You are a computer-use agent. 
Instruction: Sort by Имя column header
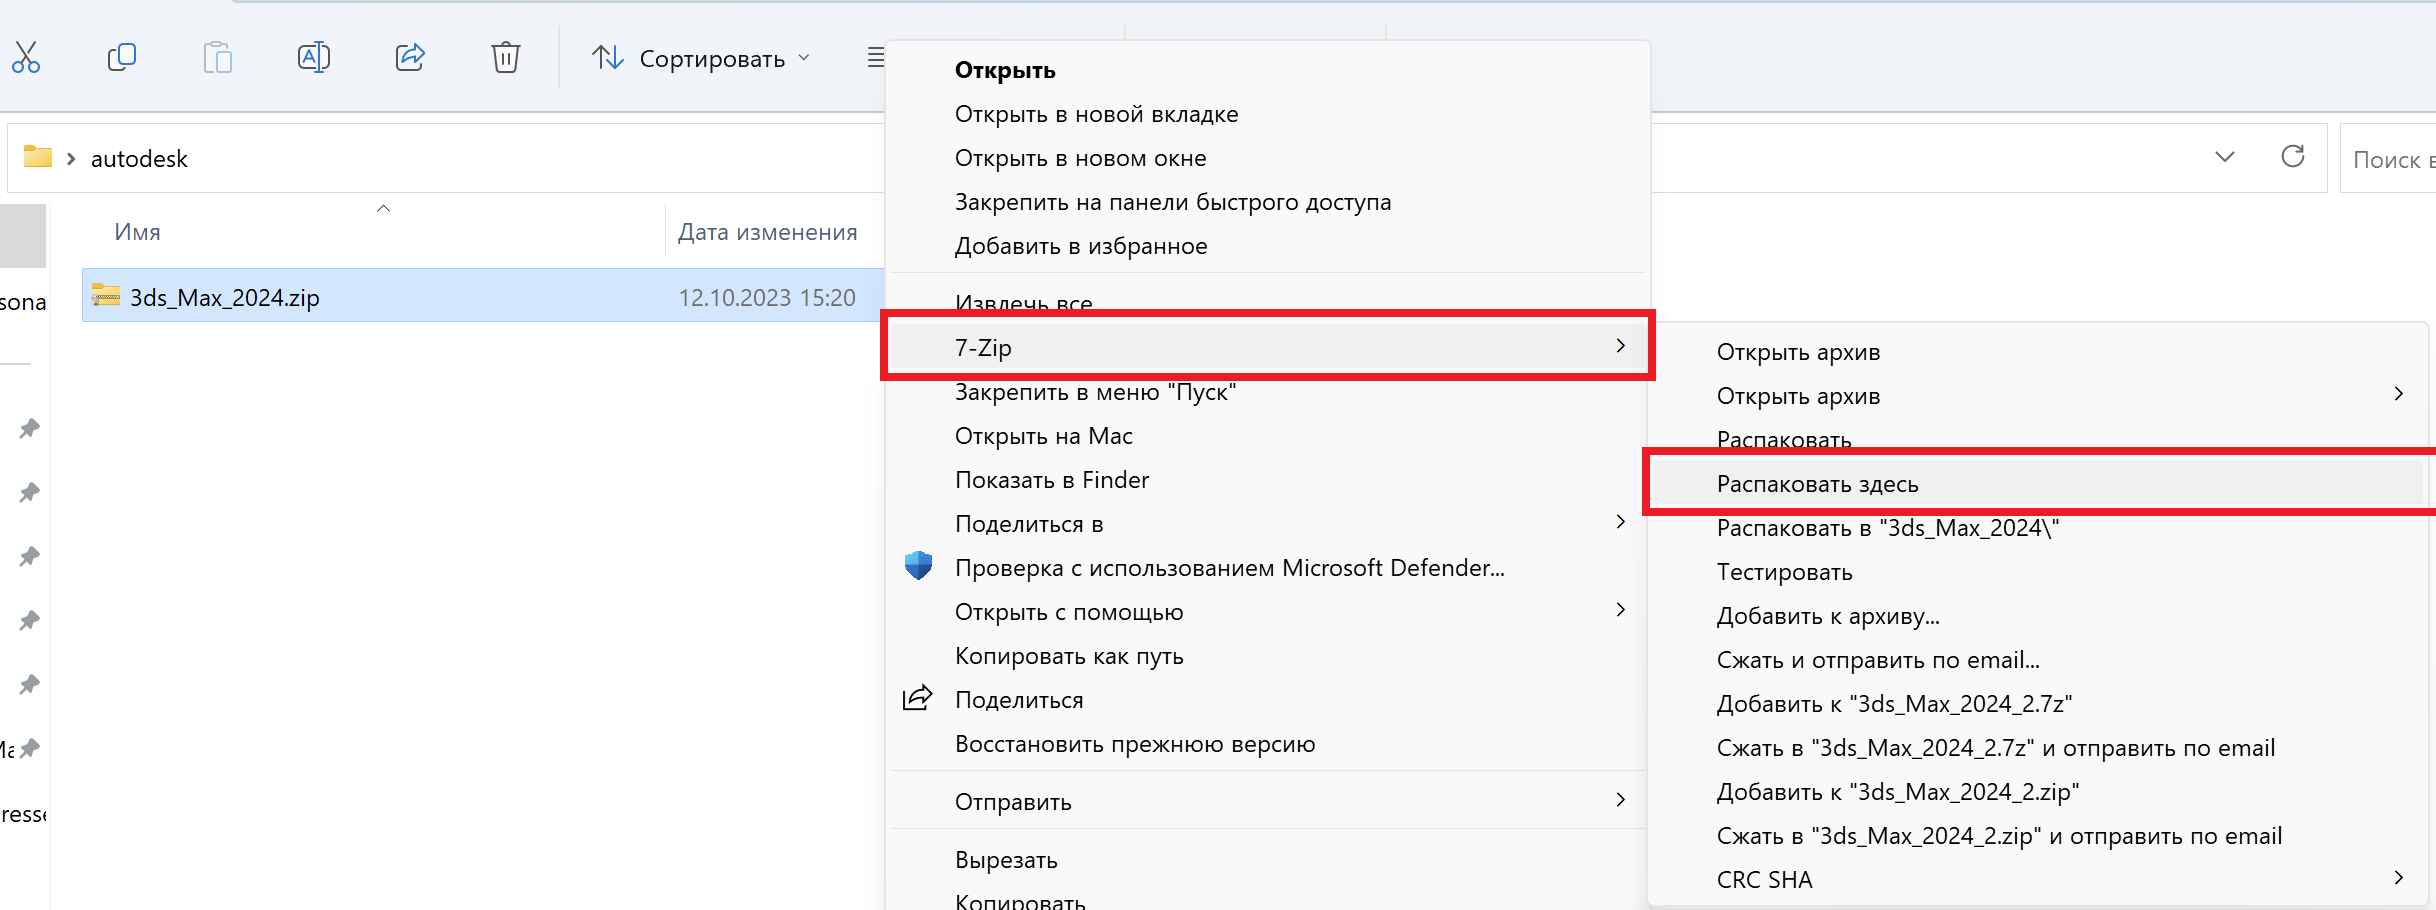(x=138, y=232)
